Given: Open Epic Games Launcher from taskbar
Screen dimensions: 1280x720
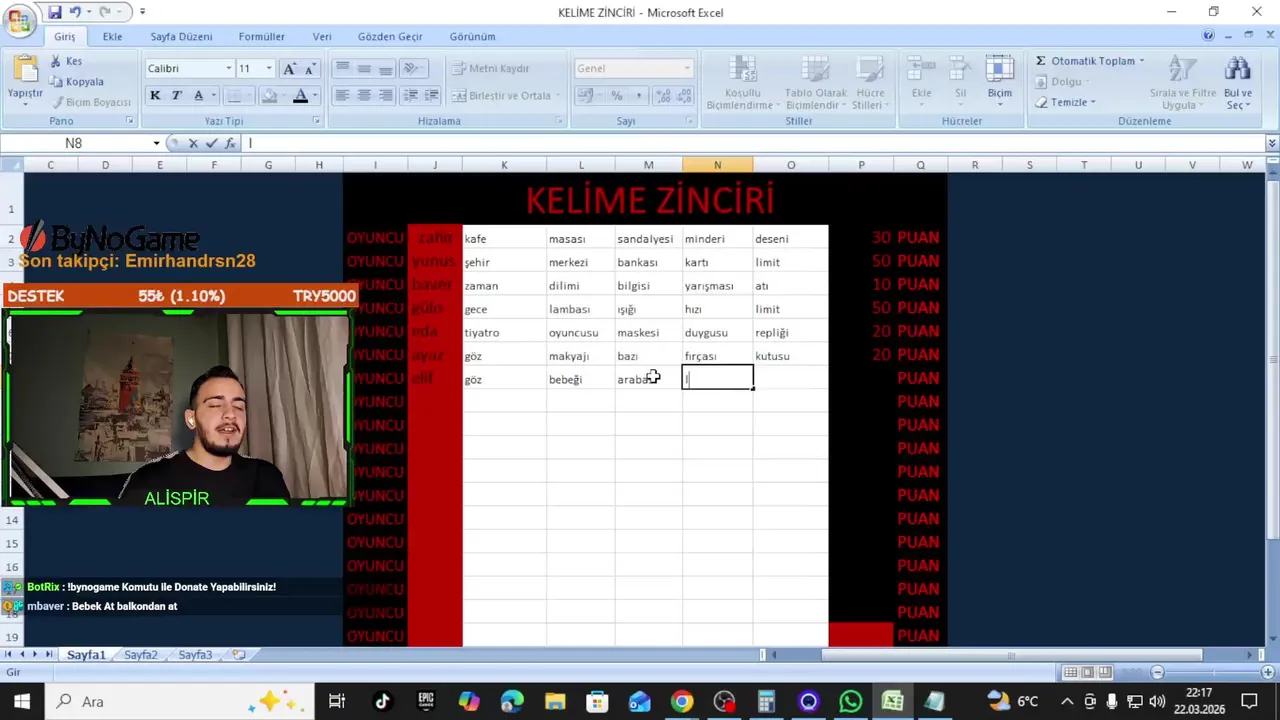Looking at the screenshot, I should click(426, 701).
